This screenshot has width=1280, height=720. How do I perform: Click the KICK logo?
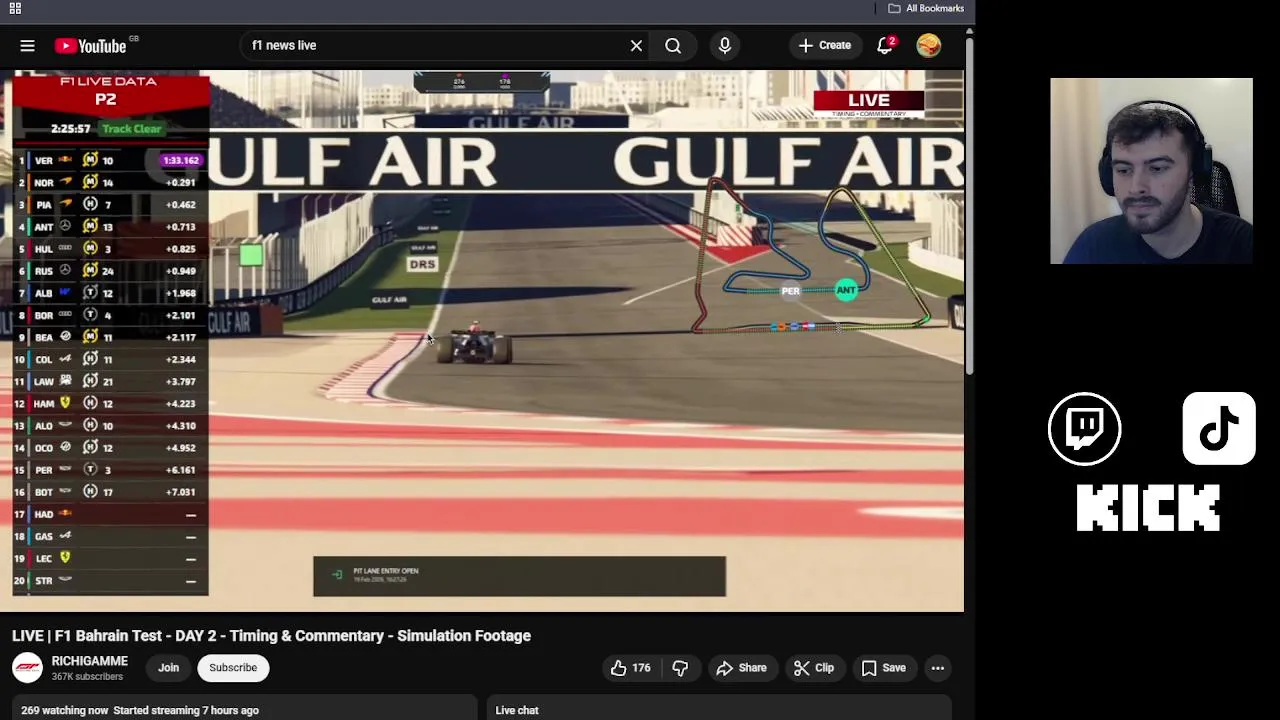click(1148, 508)
